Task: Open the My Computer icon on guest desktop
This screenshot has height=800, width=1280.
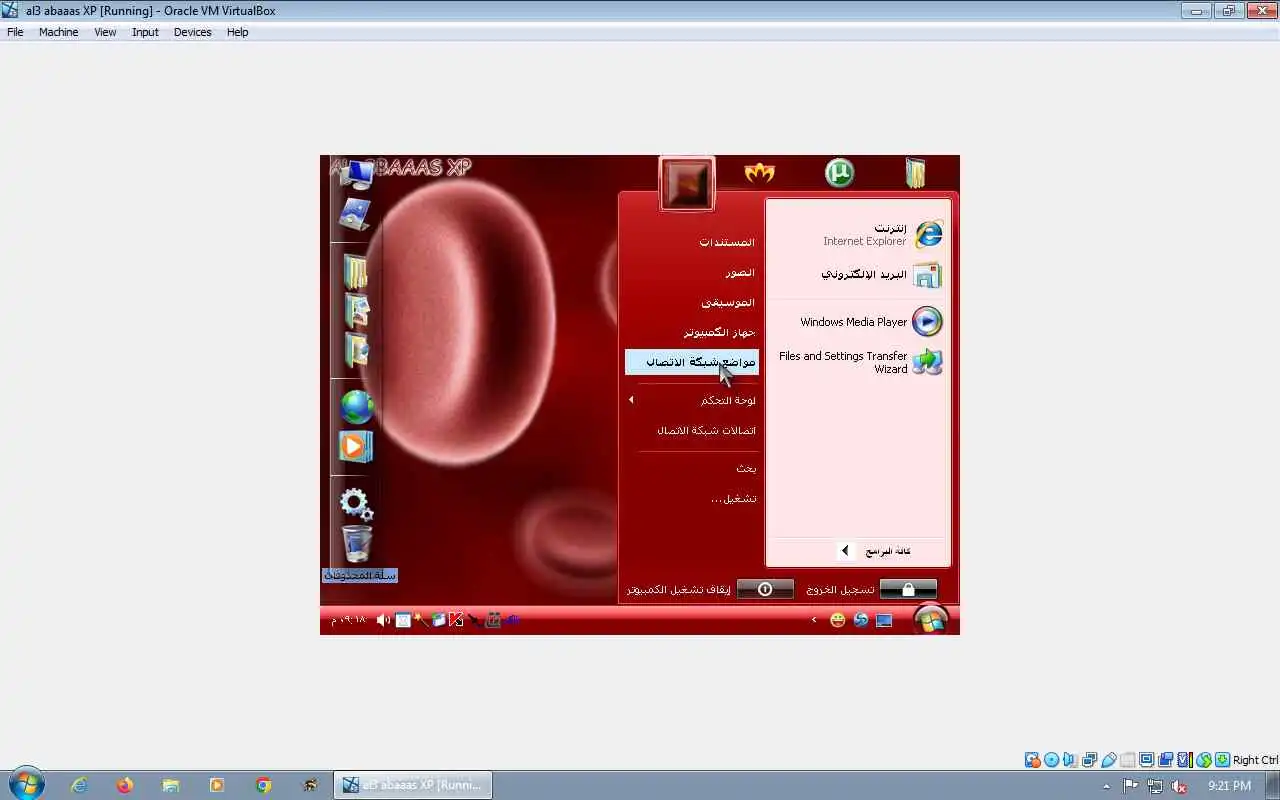Action: point(357,174)
